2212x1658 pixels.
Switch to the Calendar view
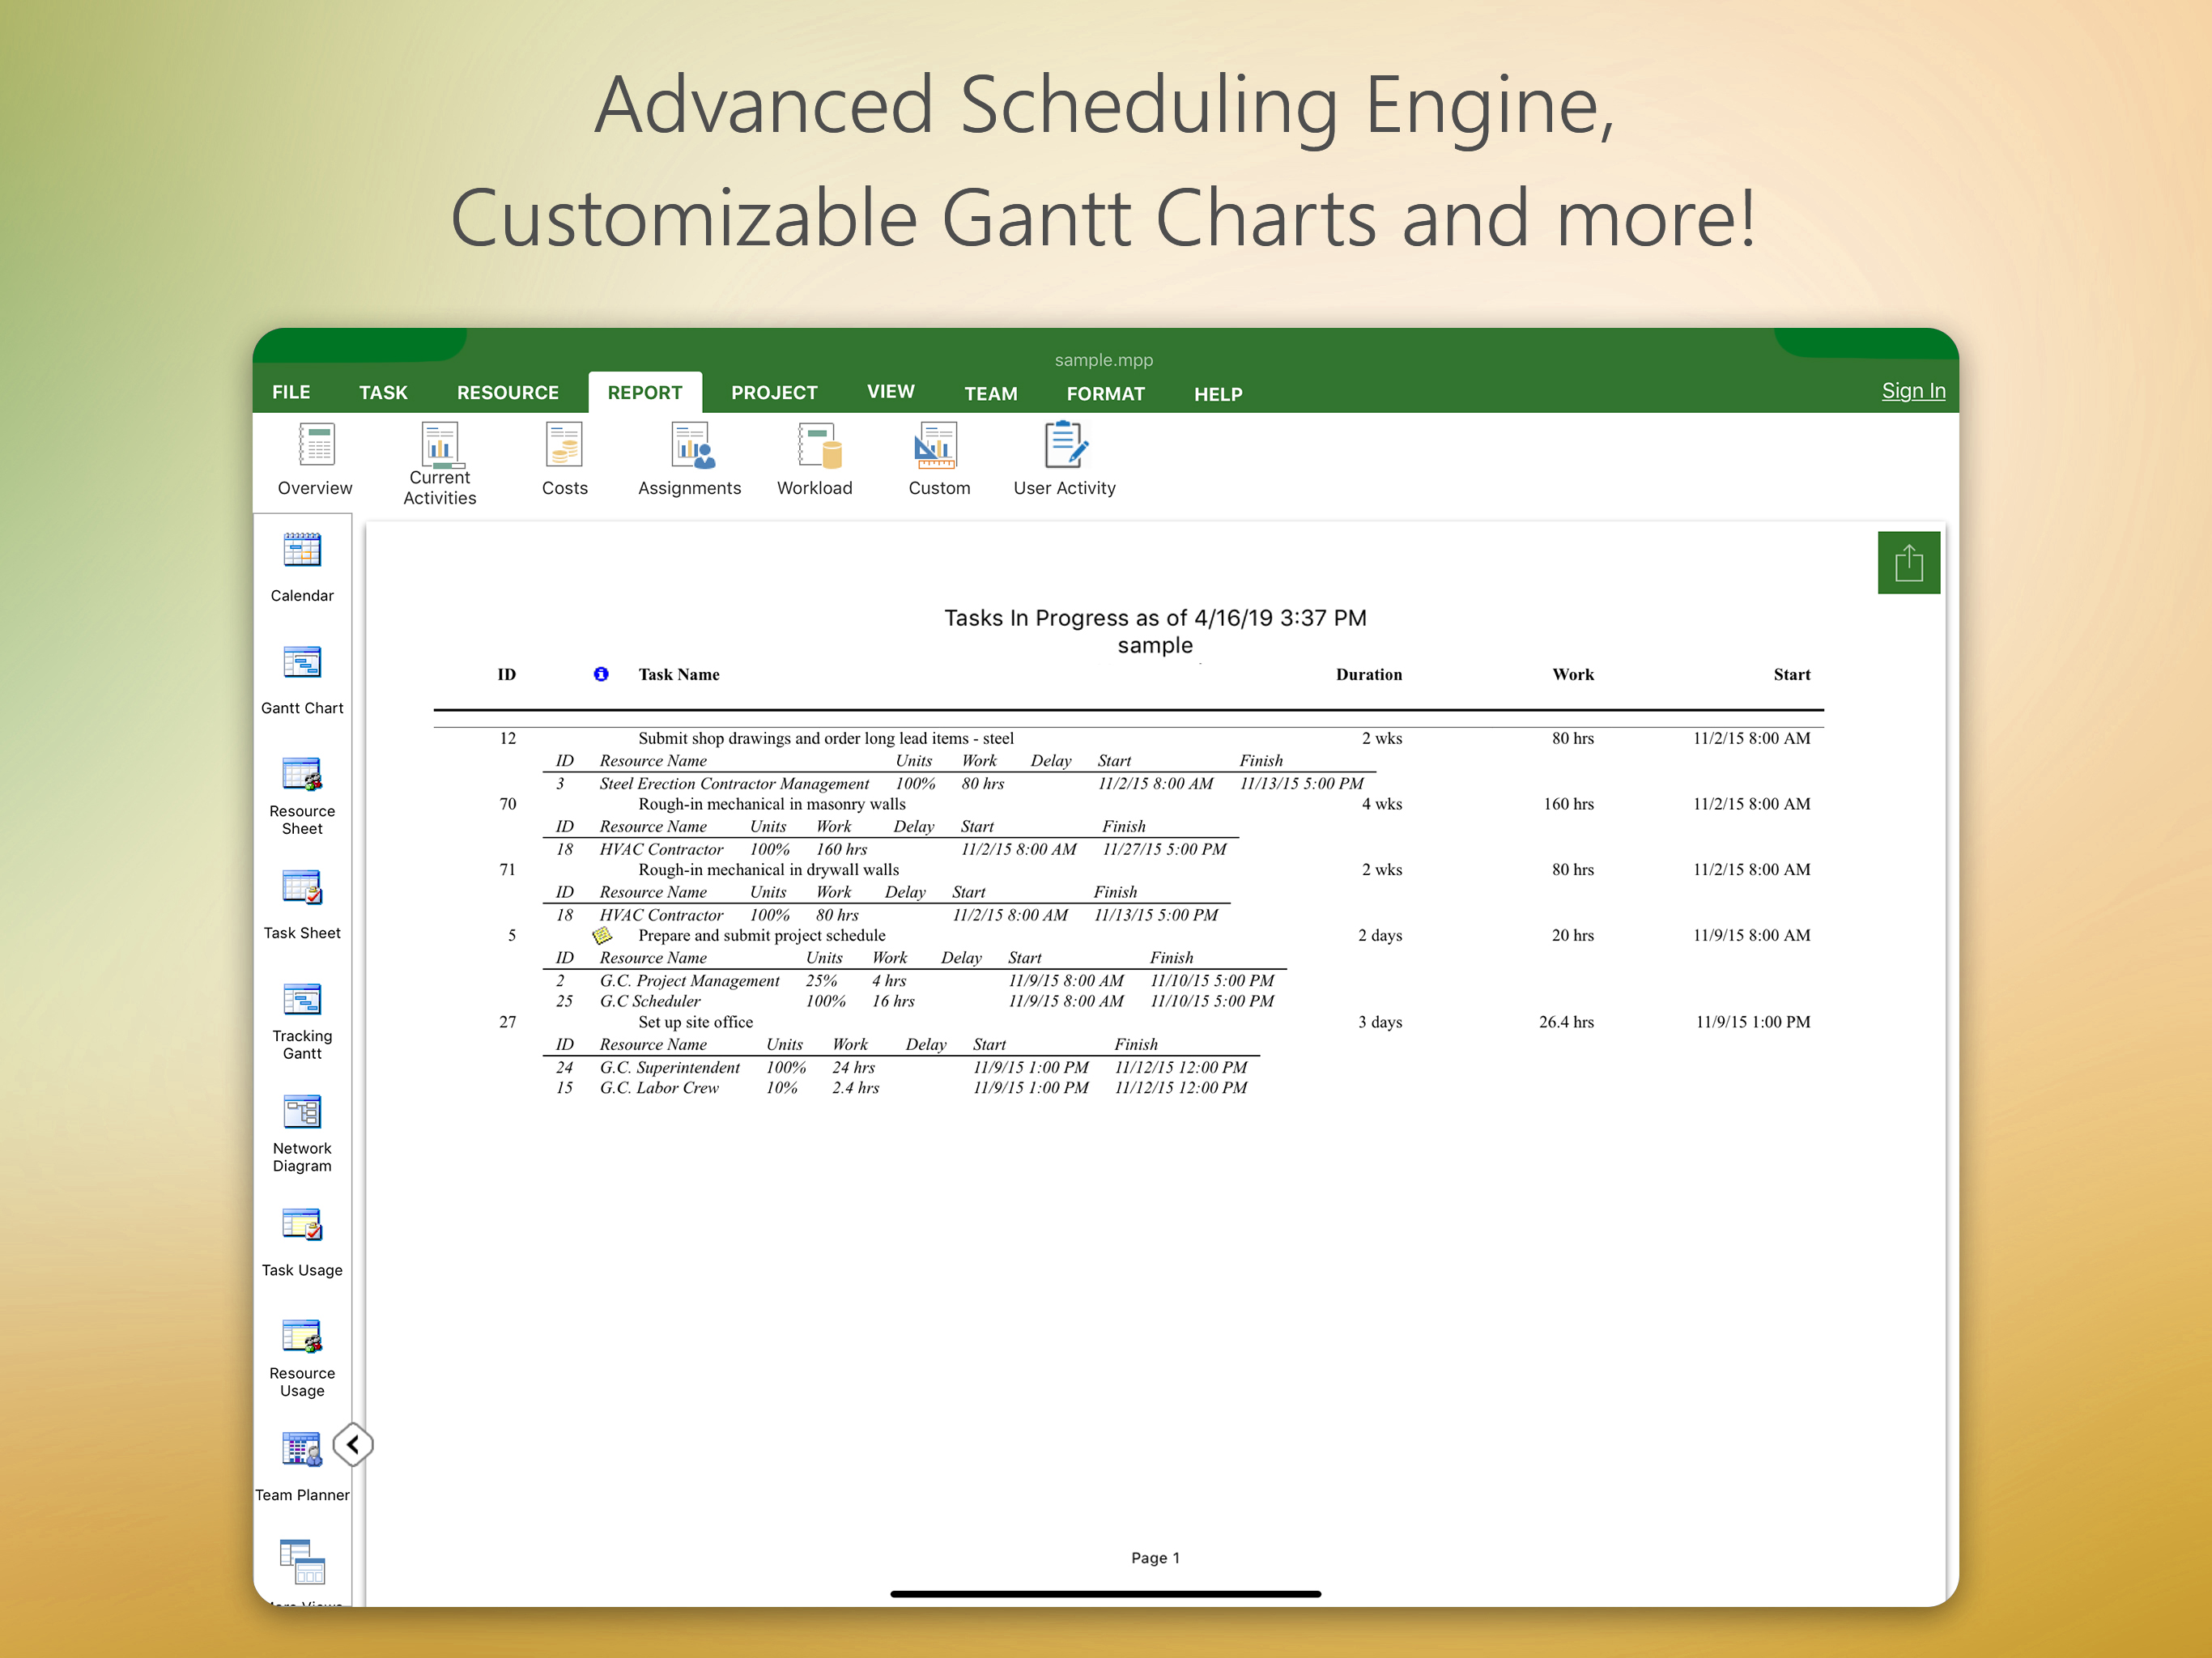pyautogui.click(x=302, y=566)
